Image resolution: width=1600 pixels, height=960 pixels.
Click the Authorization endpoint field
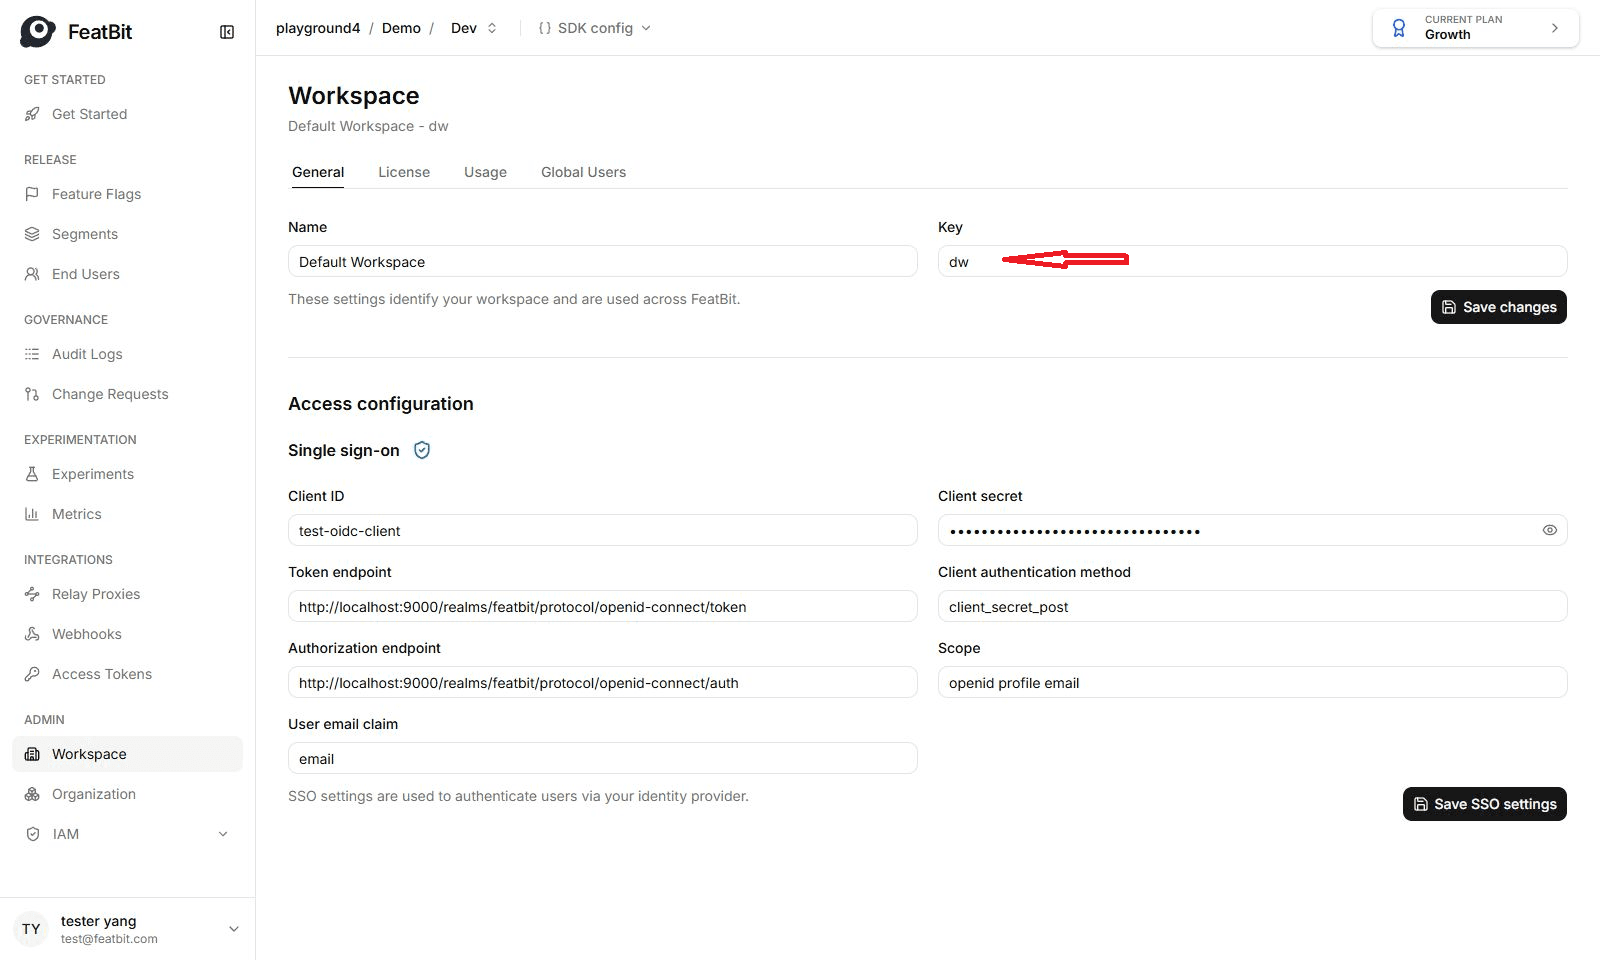pyautogui.click(x=603, y=682)
